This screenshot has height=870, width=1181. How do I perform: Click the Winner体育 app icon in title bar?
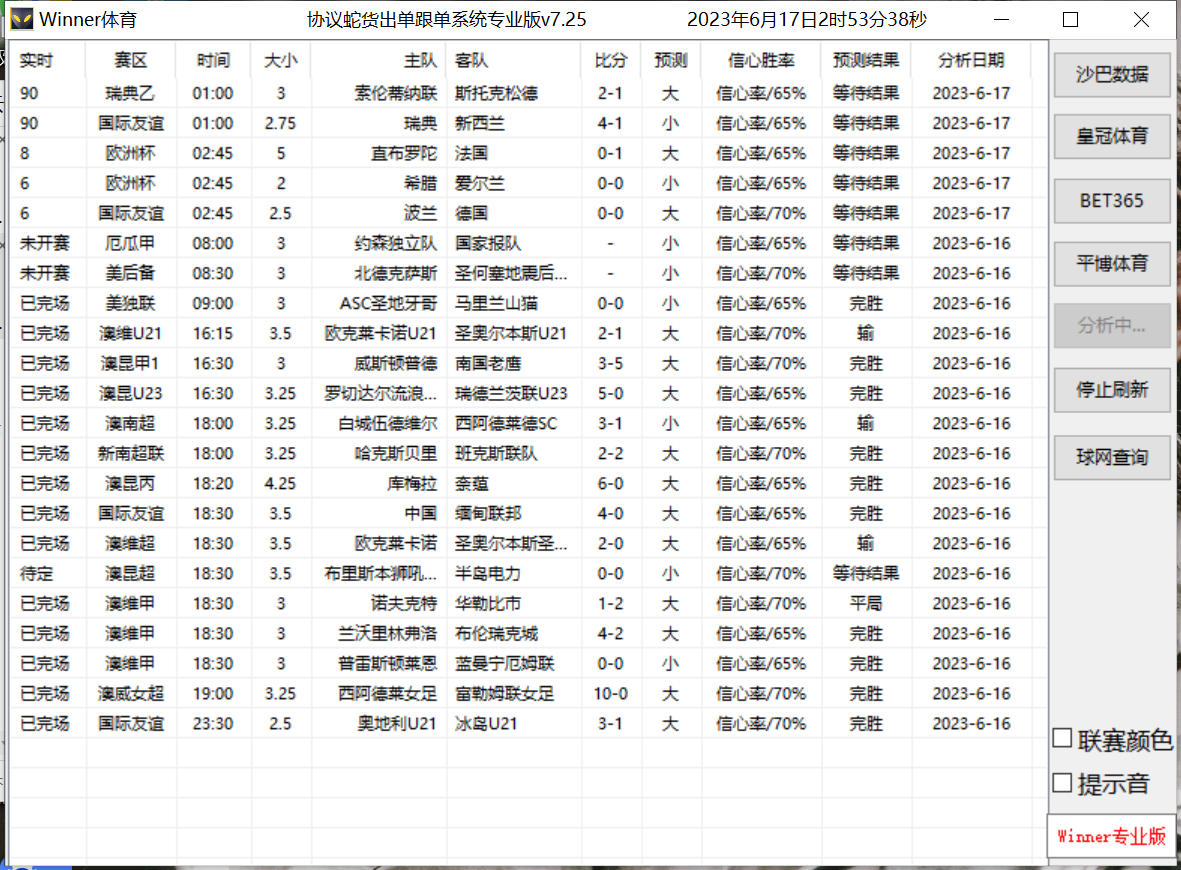coord(22,19)
